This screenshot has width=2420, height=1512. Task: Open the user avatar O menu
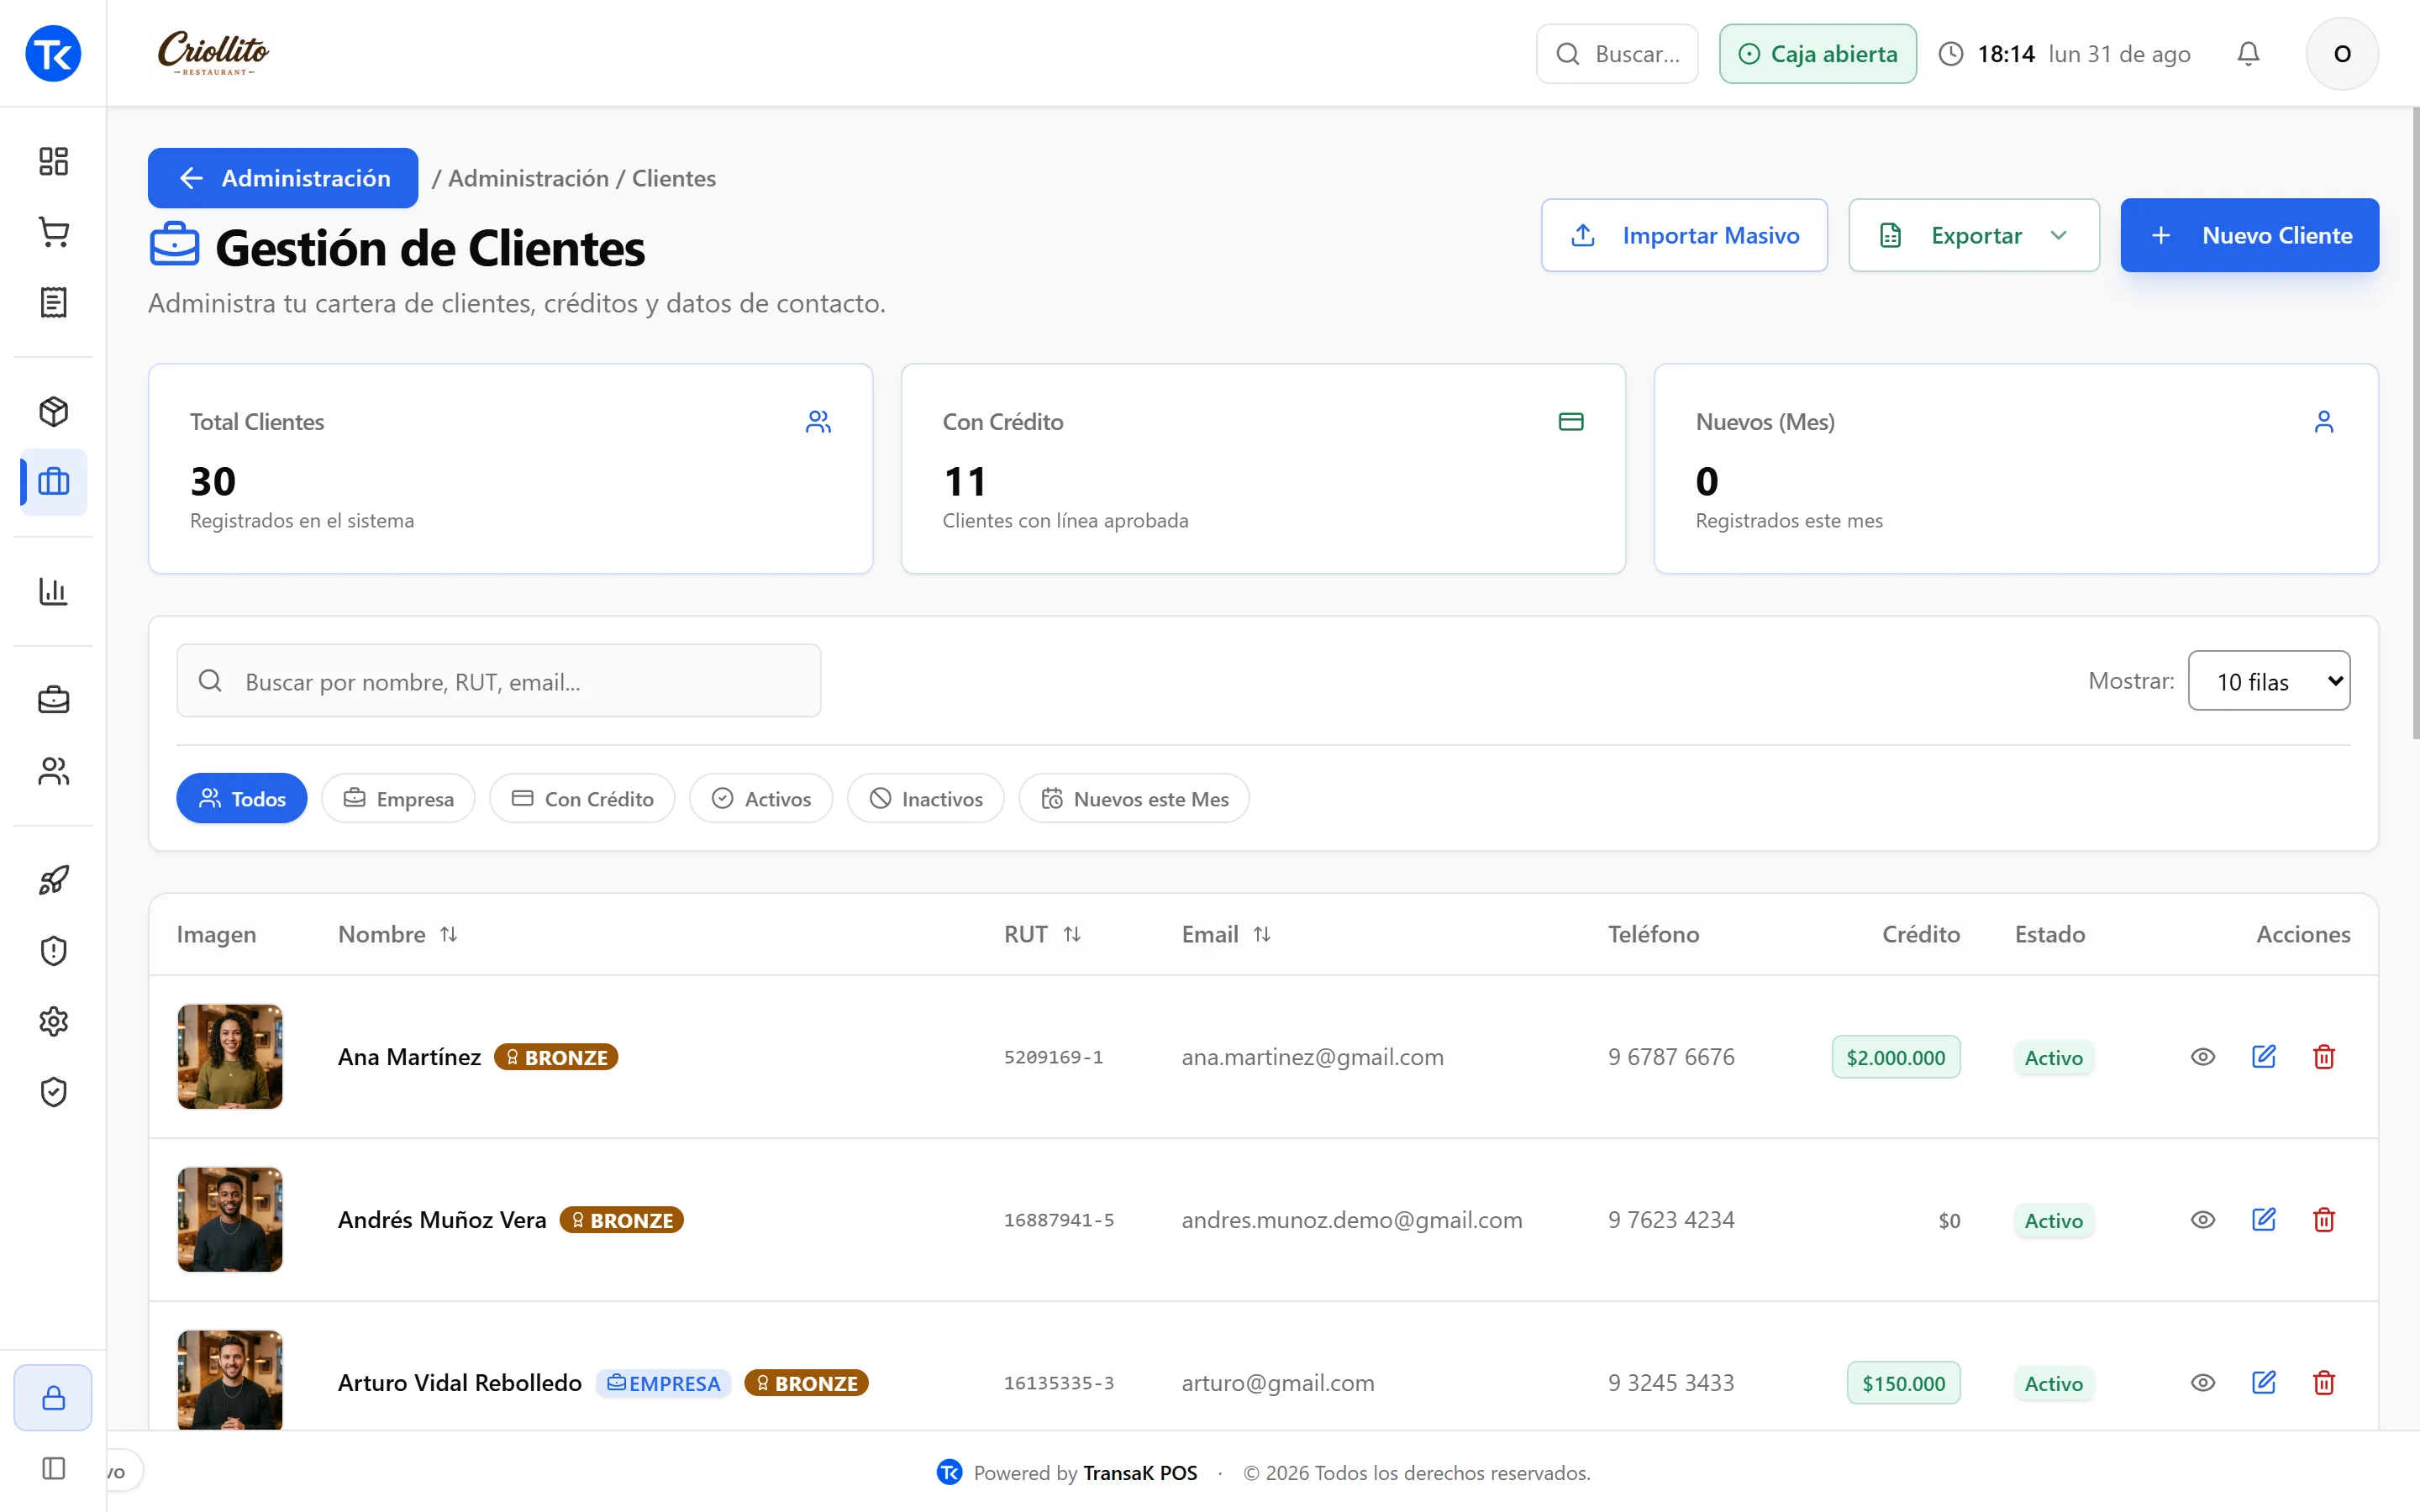click(x=2342, y=54)
